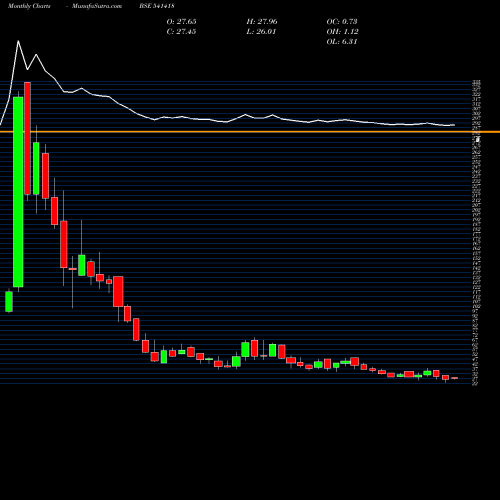Viewport: 500px width, 500px height.
Task: Click the 'Monthly Charts' title text
Action: coord(29,6)
